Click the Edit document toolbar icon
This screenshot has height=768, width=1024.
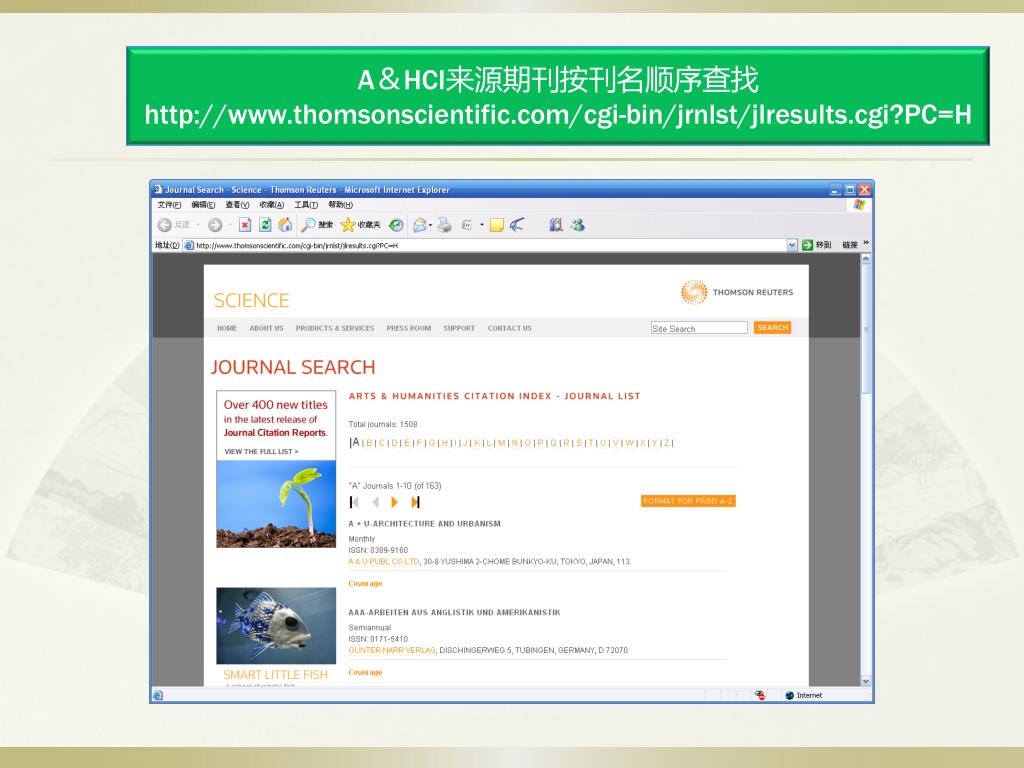[467, 225]
